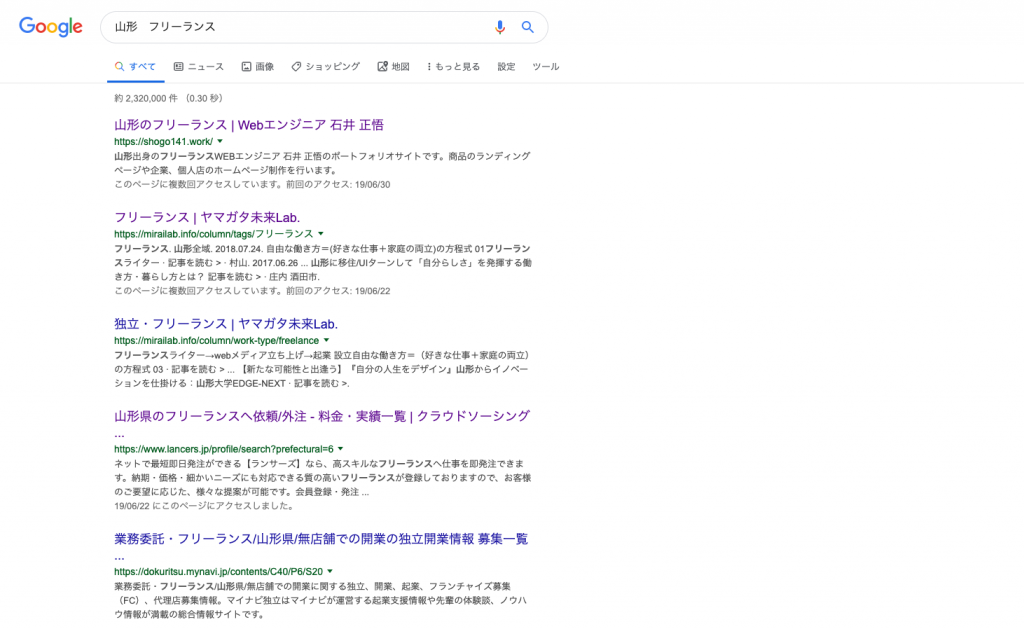Expand the もっと見る menu
1024x629 pixels.
453,67
